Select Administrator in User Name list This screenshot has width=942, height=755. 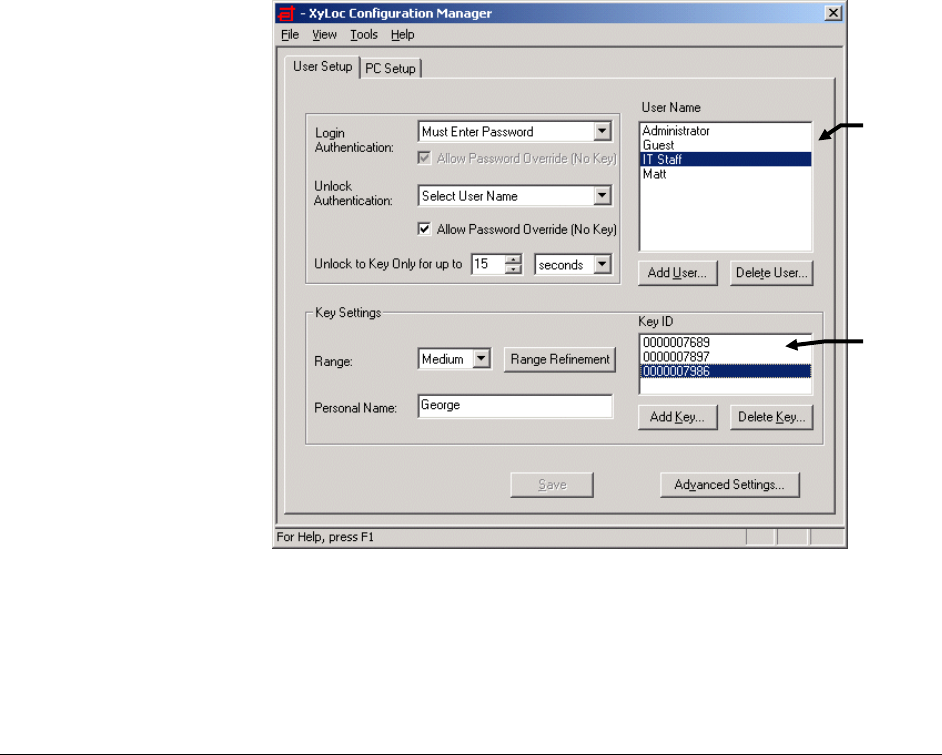(x=726, y=131)
